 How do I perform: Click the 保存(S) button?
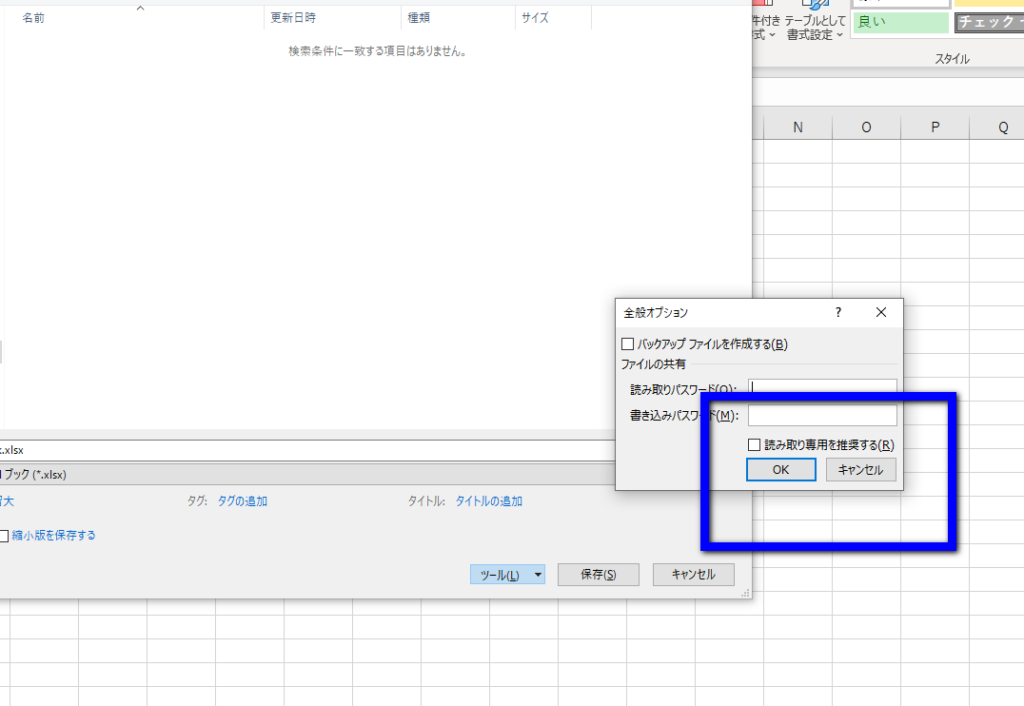[x=598, y=575]
